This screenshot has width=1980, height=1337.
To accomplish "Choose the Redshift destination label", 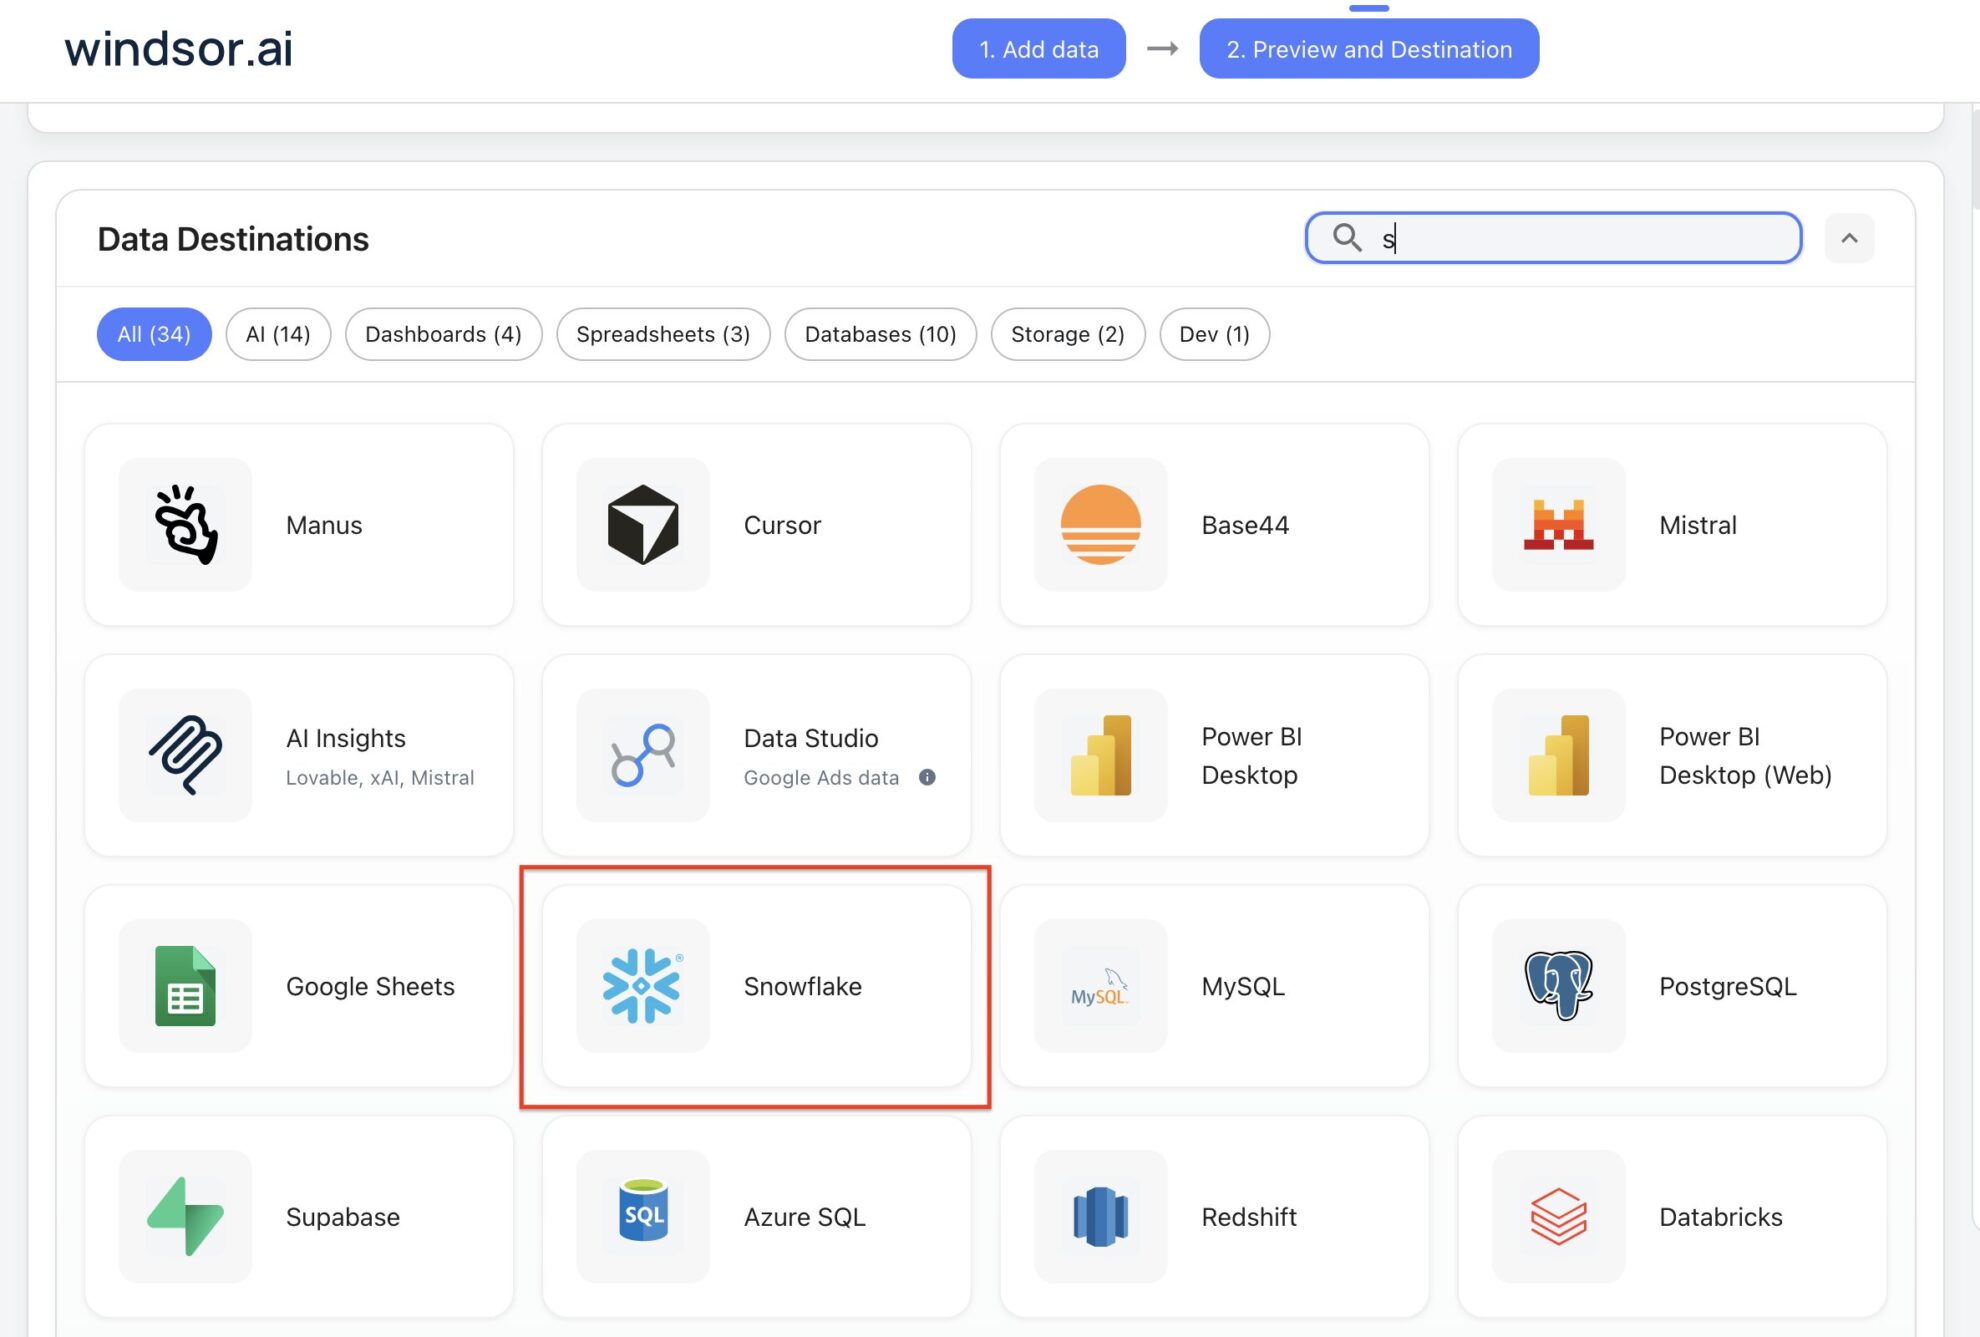I will point(1249,1216).
